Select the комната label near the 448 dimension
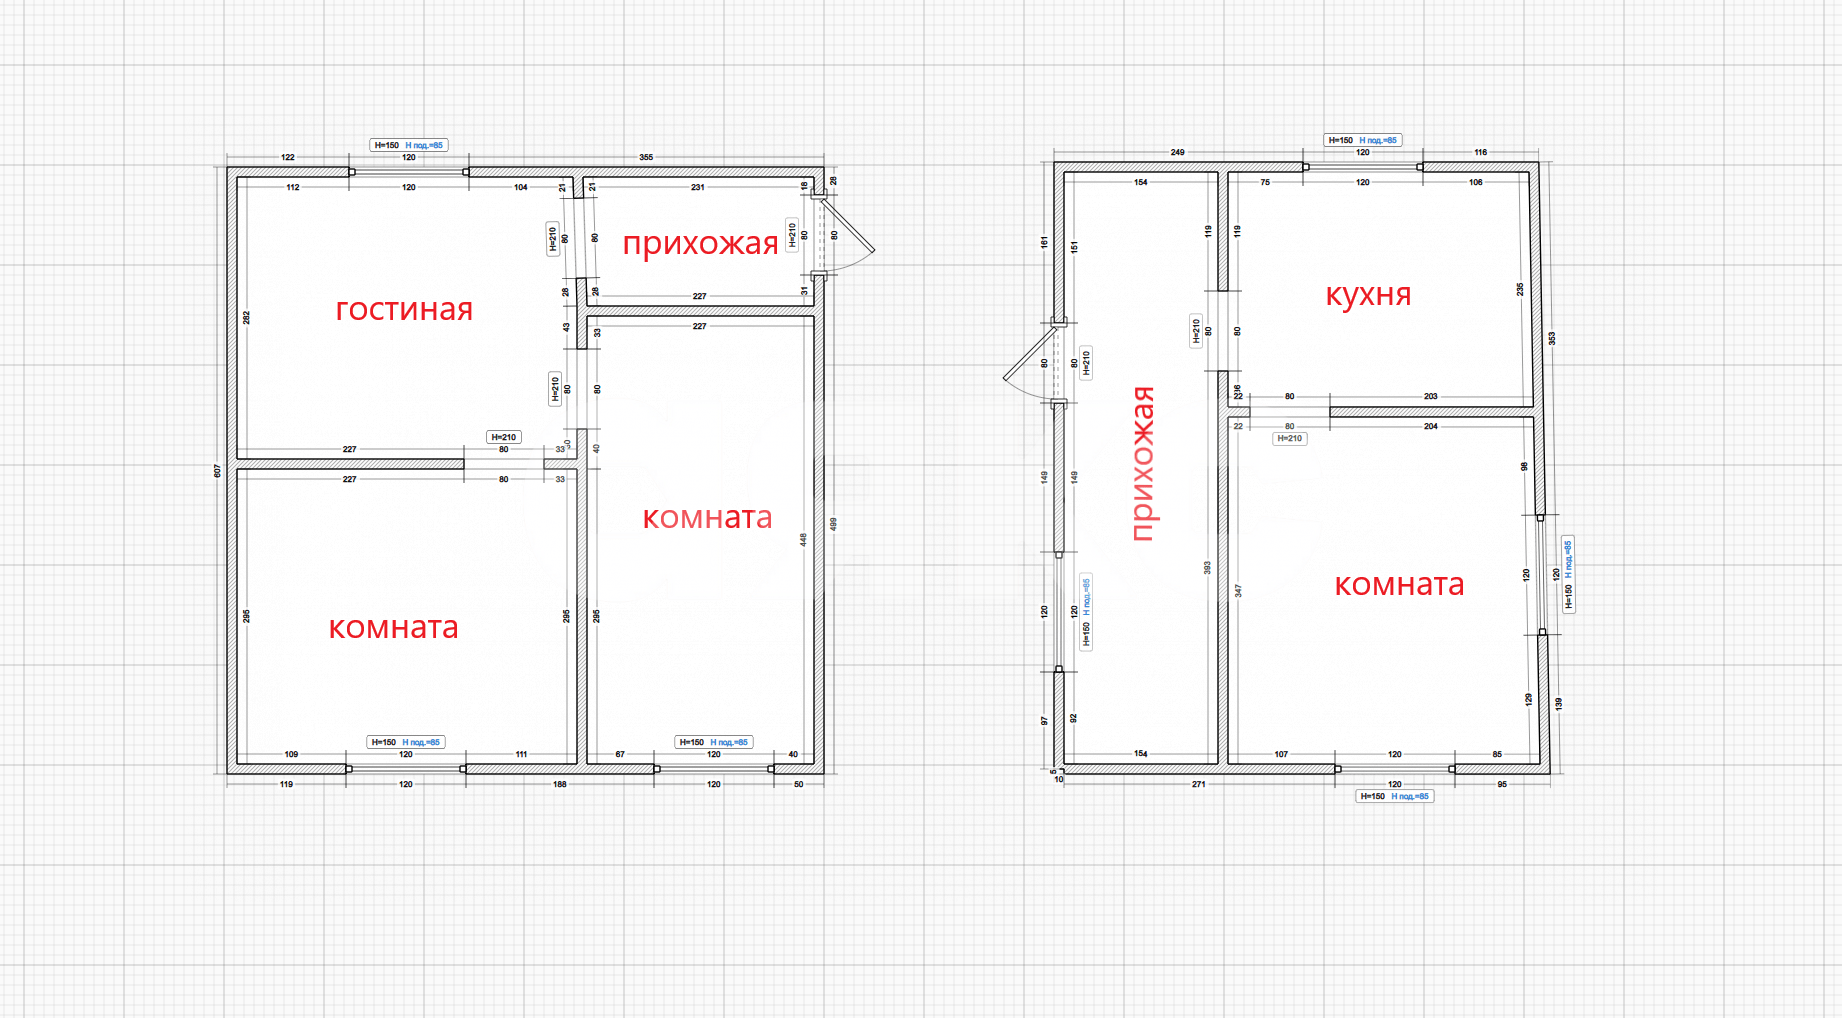 tap(707, 517)
